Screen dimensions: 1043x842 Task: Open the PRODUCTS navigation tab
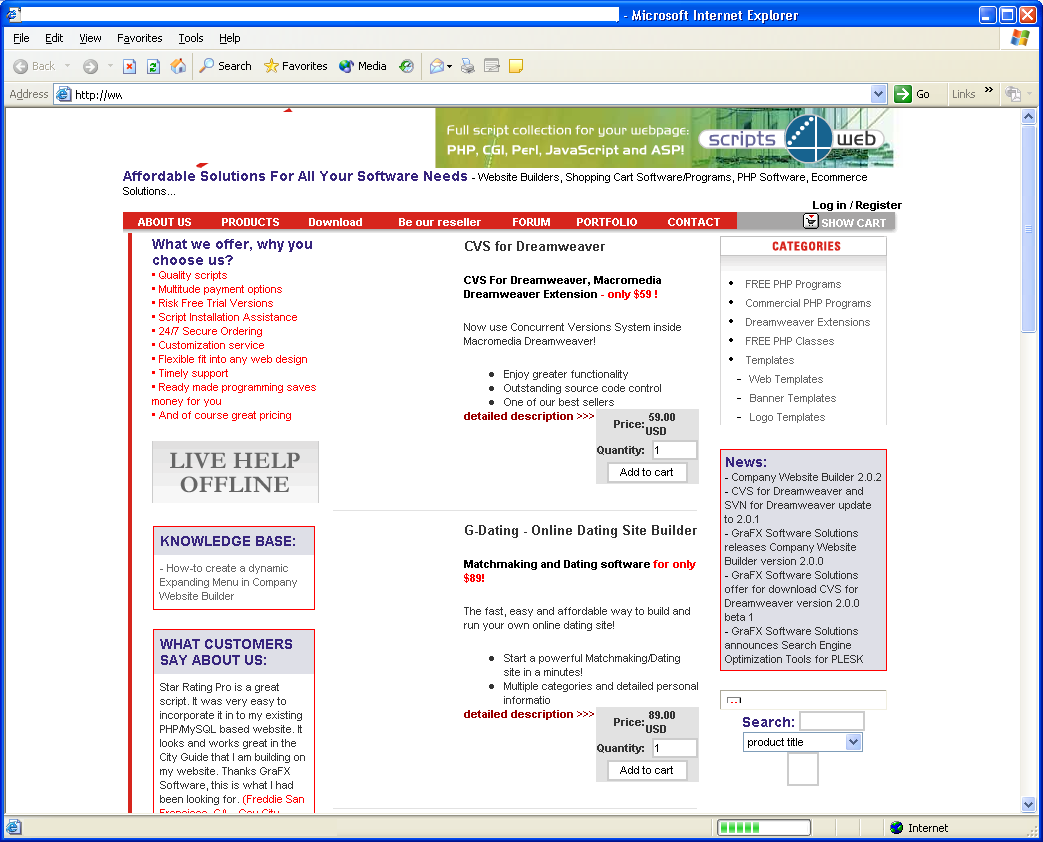coord(250,222)
